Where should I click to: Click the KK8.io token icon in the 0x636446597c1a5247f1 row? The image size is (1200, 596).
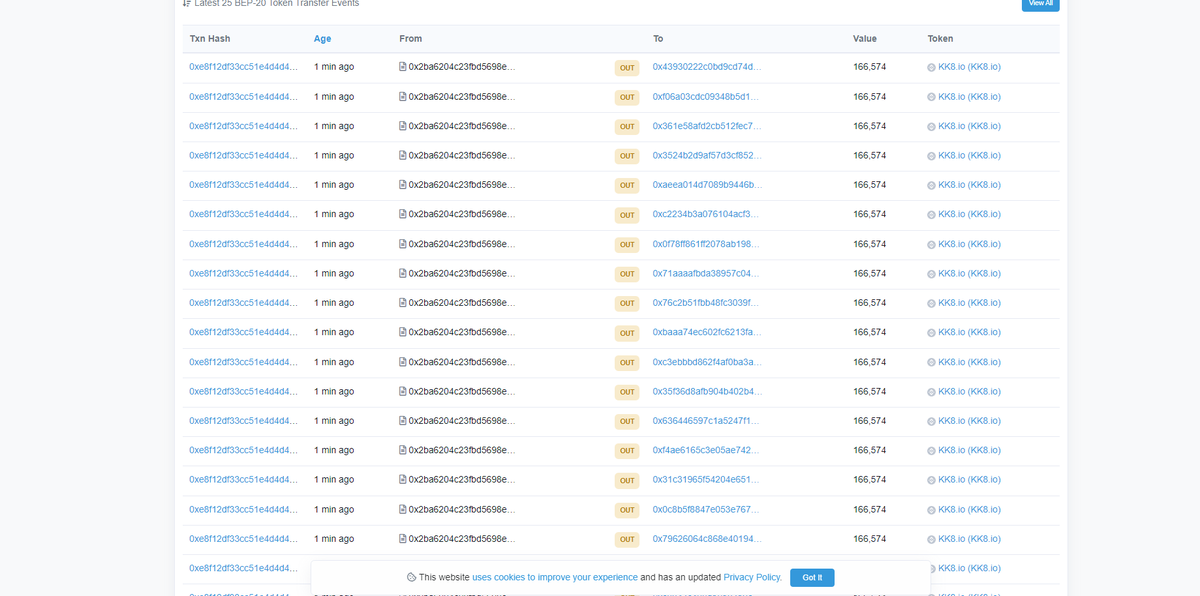(x=932, y=421)
